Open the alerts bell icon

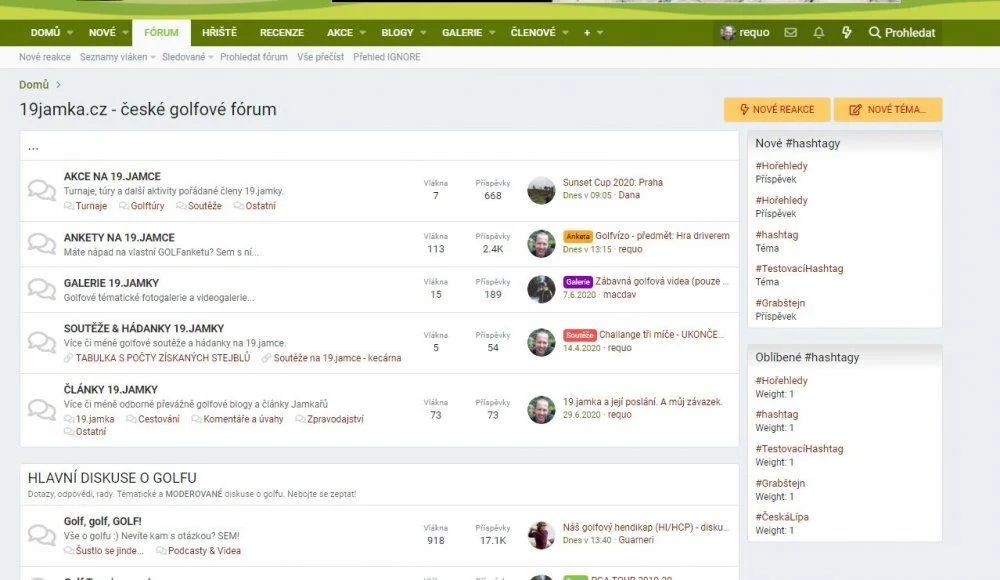[819, 33]
